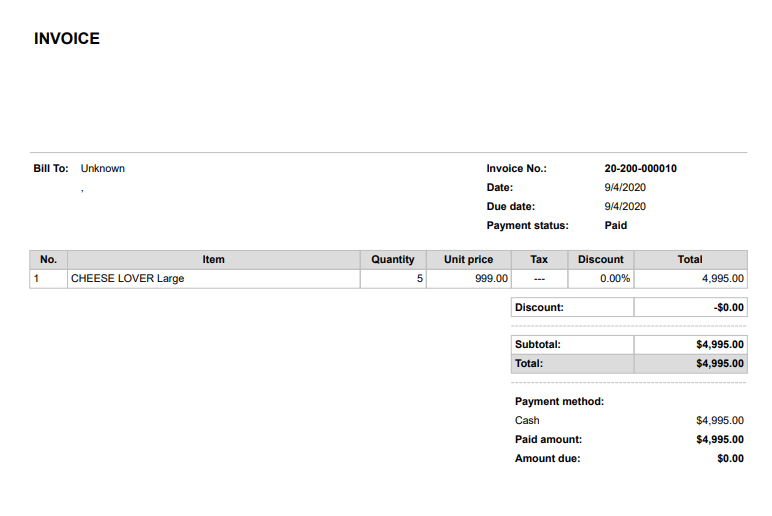Click the -$0.00 discount summary value
Image resolution: width=772 pixels, height=516 pixels.
click(728, 307)
